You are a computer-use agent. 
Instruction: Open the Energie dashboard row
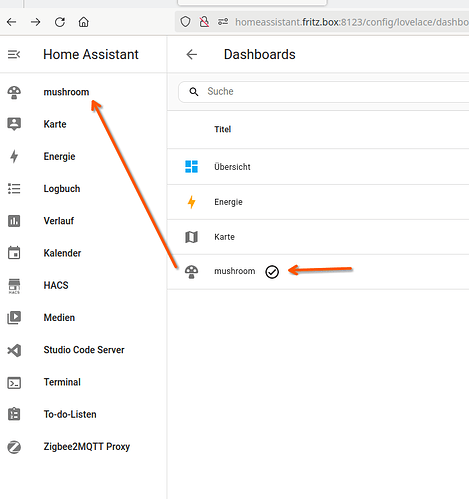pos(318,202)
